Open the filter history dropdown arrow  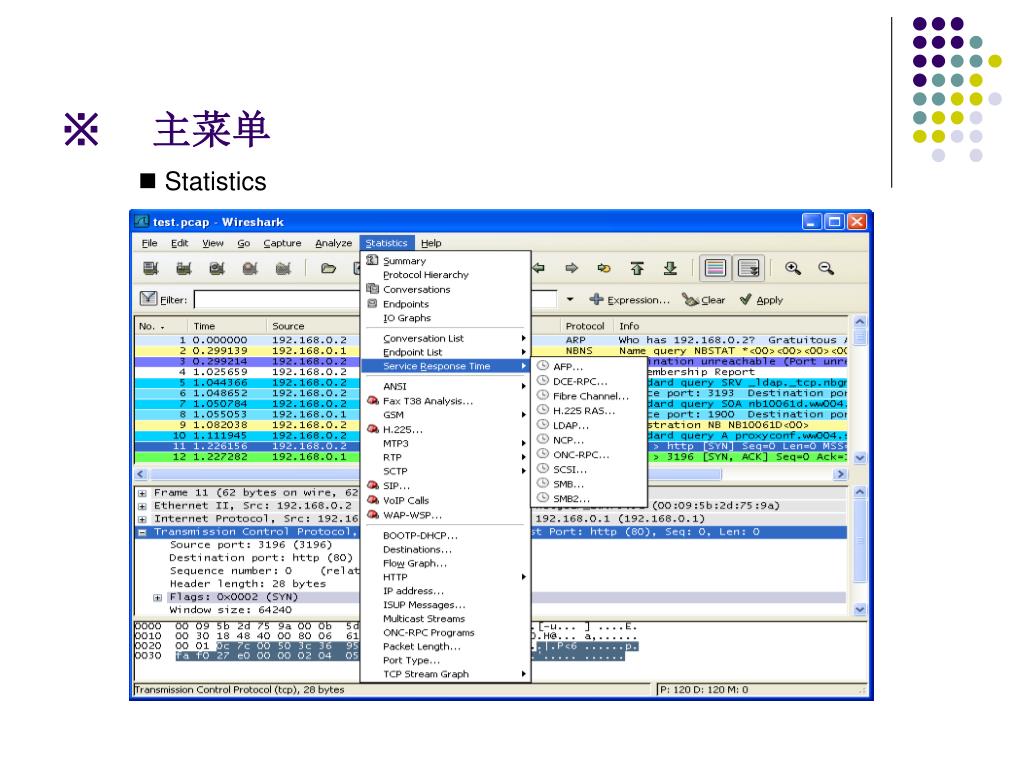pos(570,299)
